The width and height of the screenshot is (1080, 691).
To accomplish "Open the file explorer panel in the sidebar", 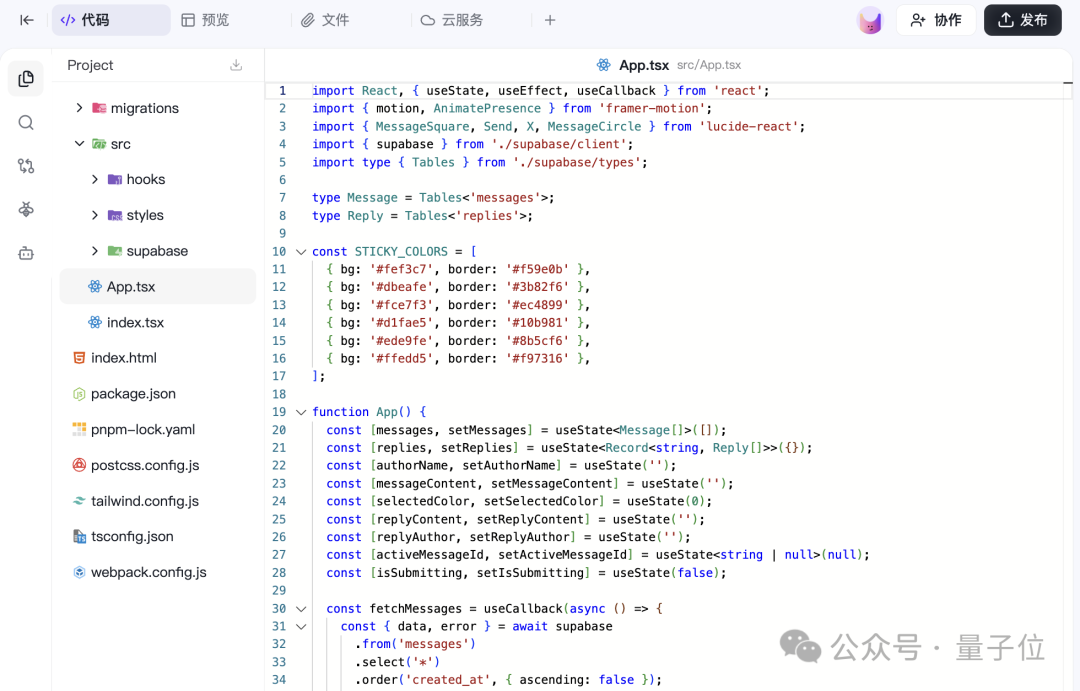I will pos(25,78).
